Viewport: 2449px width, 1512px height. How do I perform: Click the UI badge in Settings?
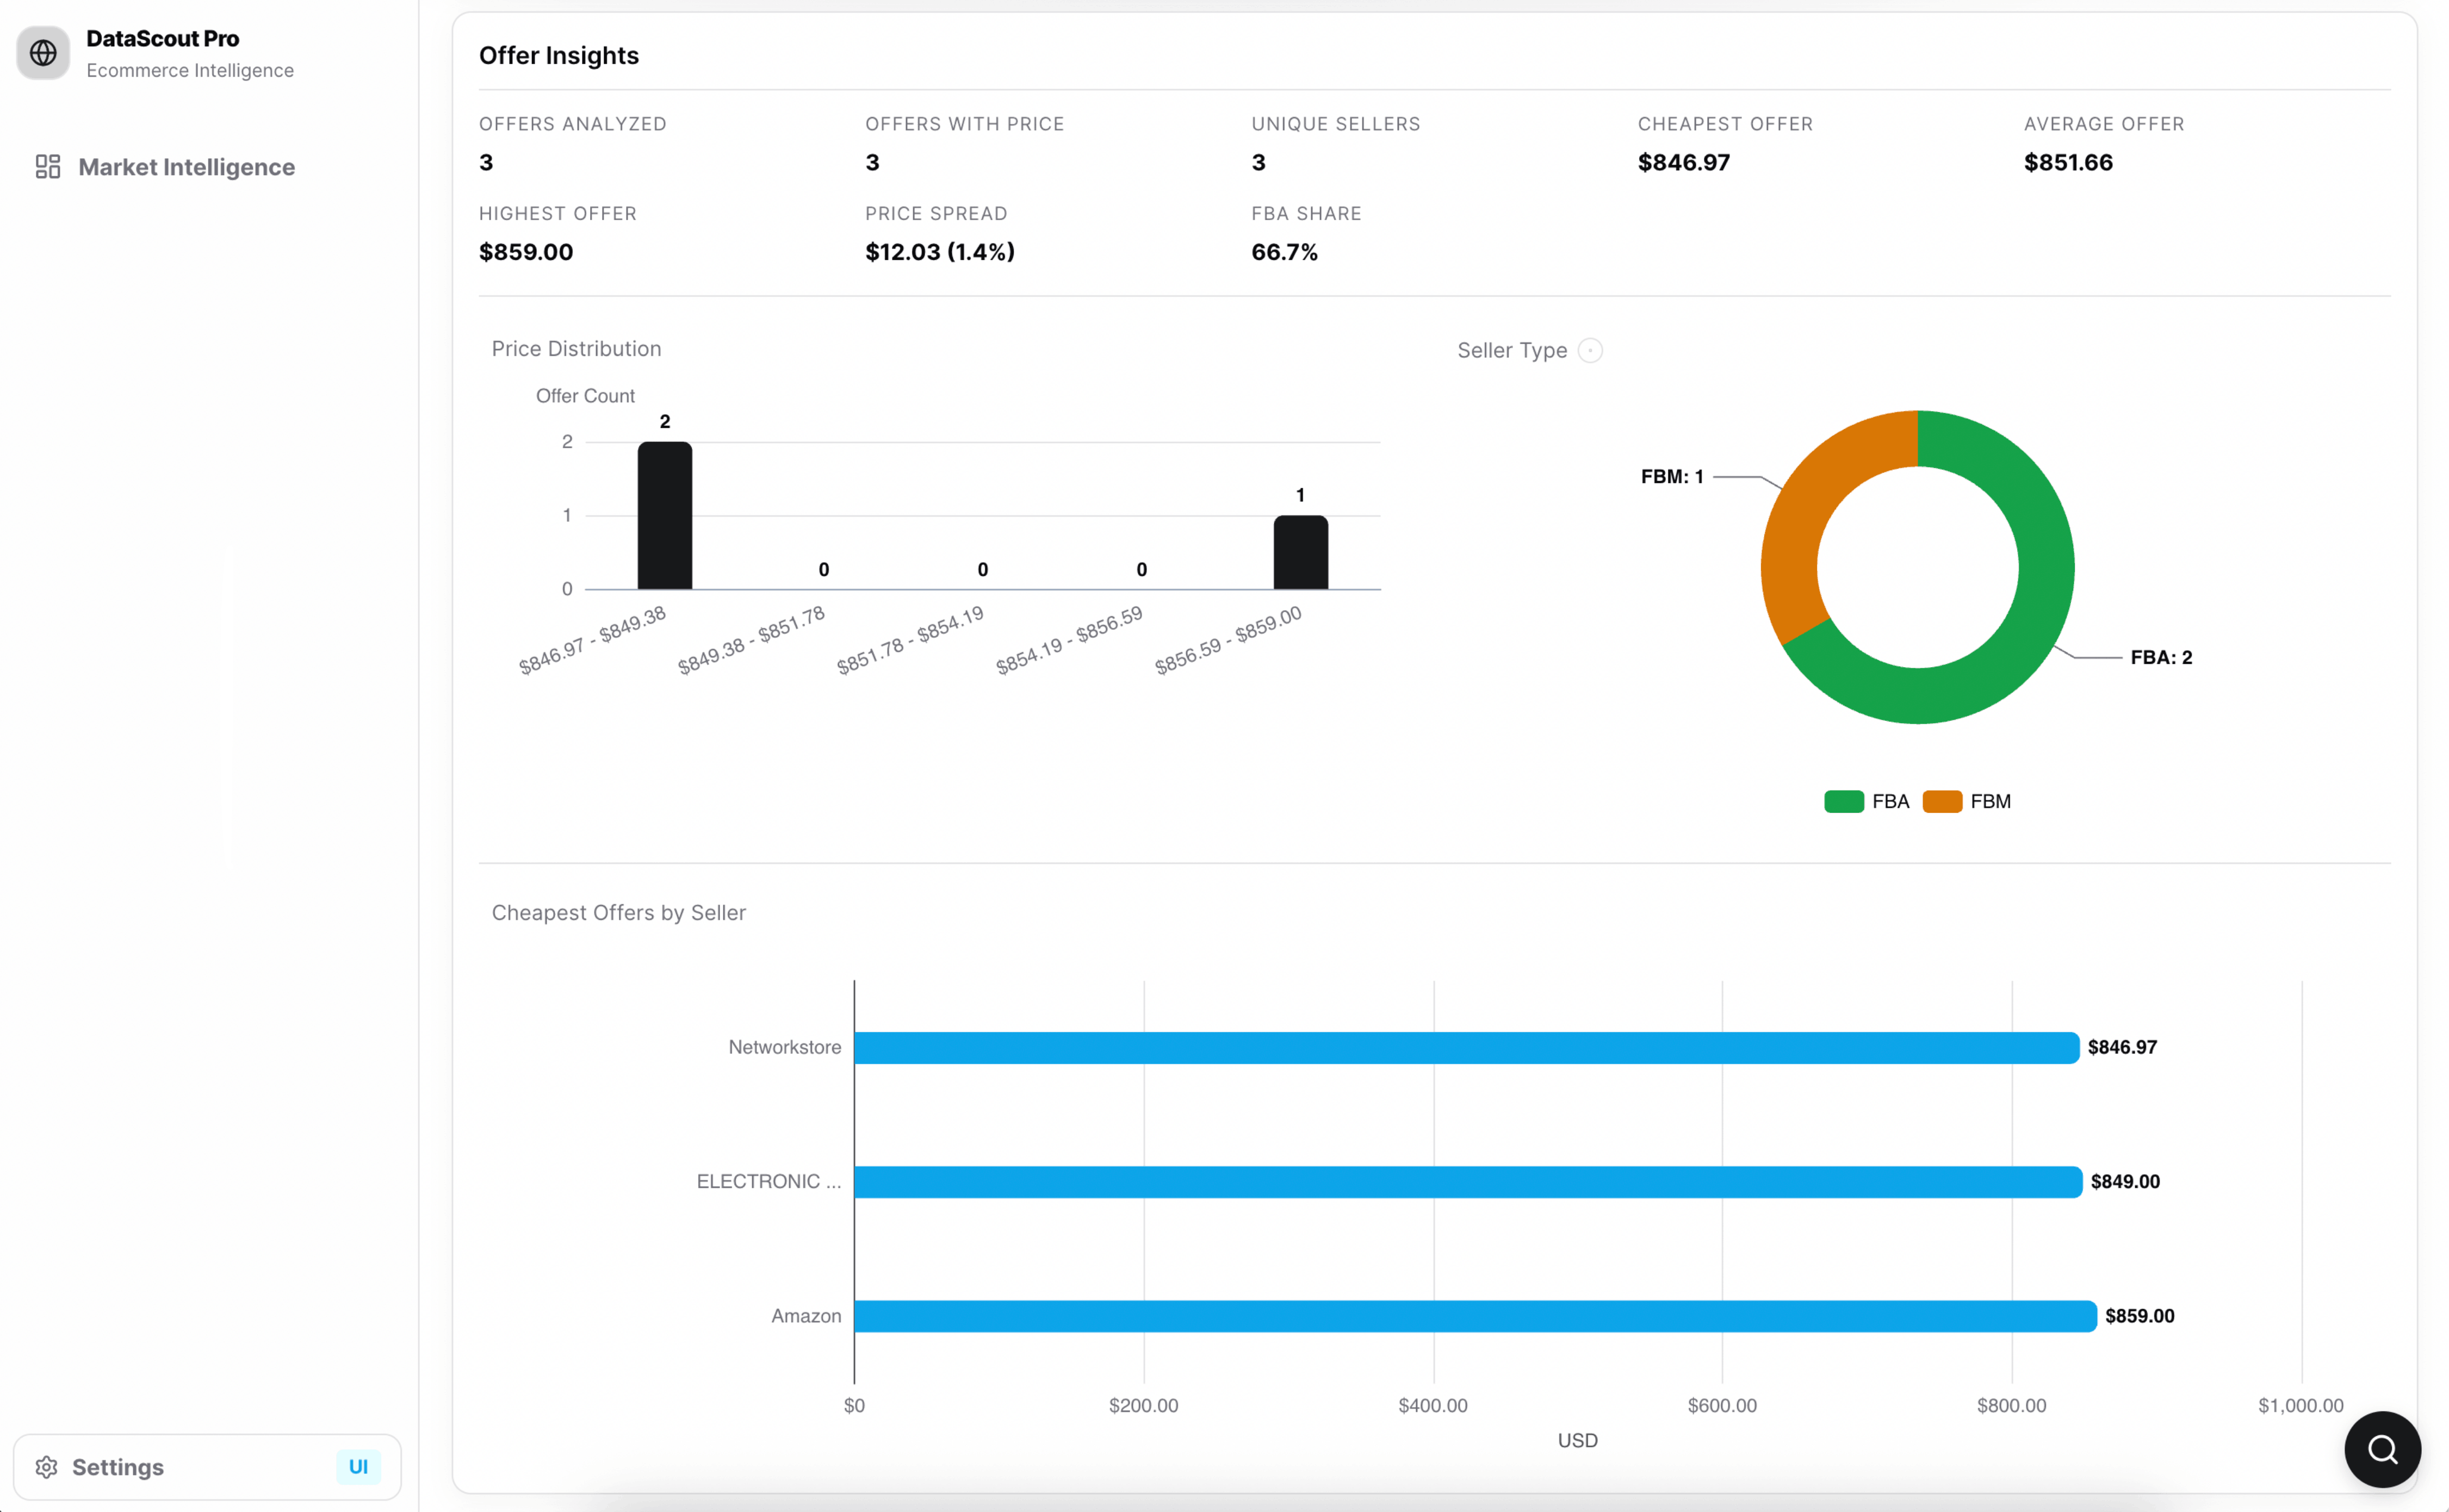(358, 1467)
